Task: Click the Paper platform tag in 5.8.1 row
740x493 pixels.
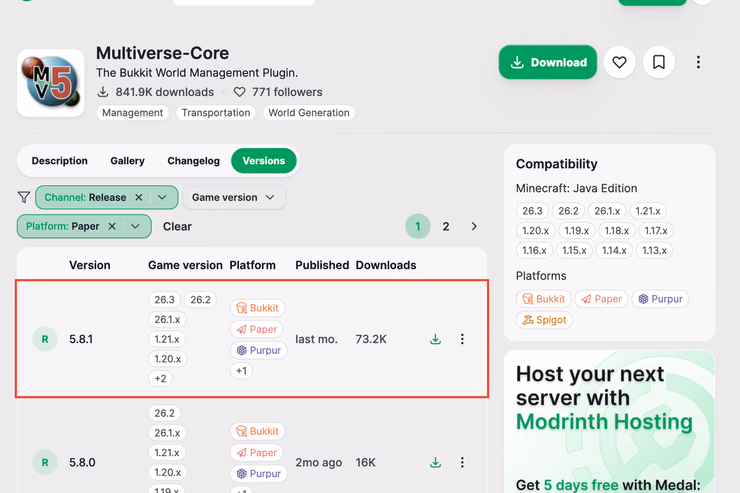Action: [257, 329]
